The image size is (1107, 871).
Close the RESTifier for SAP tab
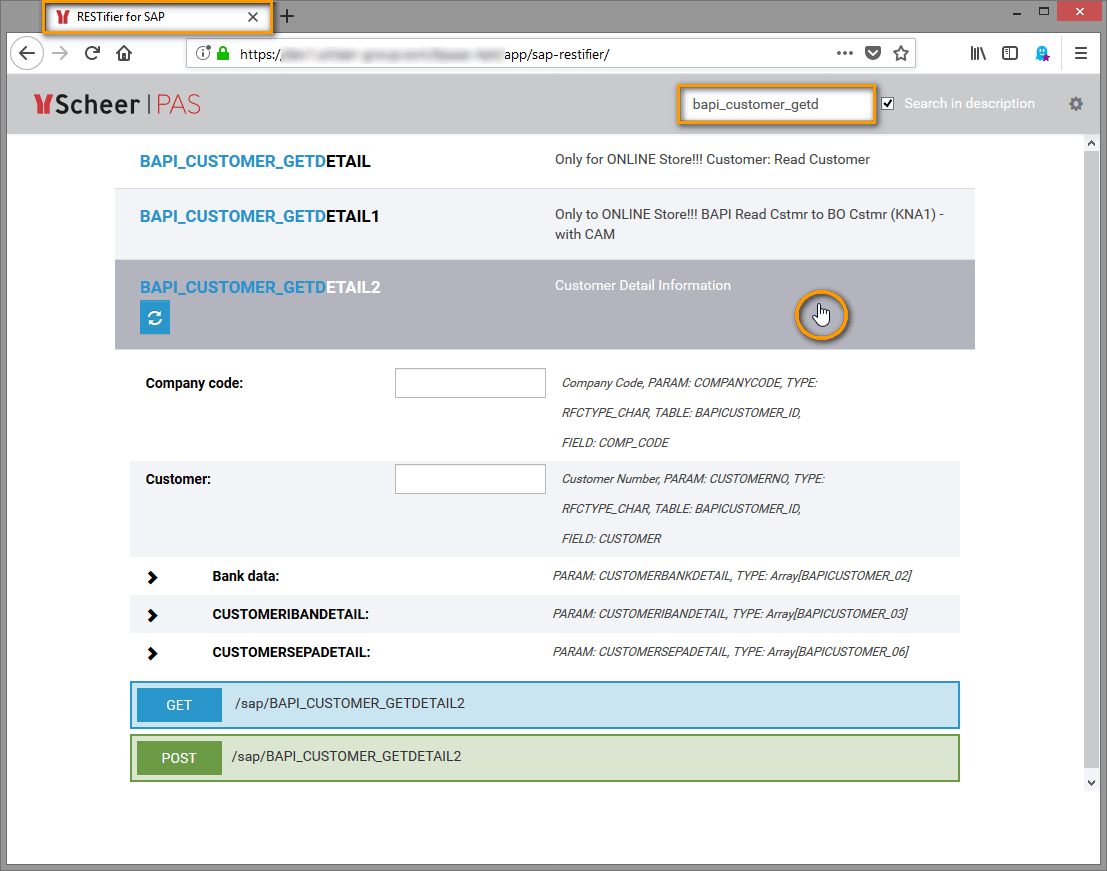253,17
